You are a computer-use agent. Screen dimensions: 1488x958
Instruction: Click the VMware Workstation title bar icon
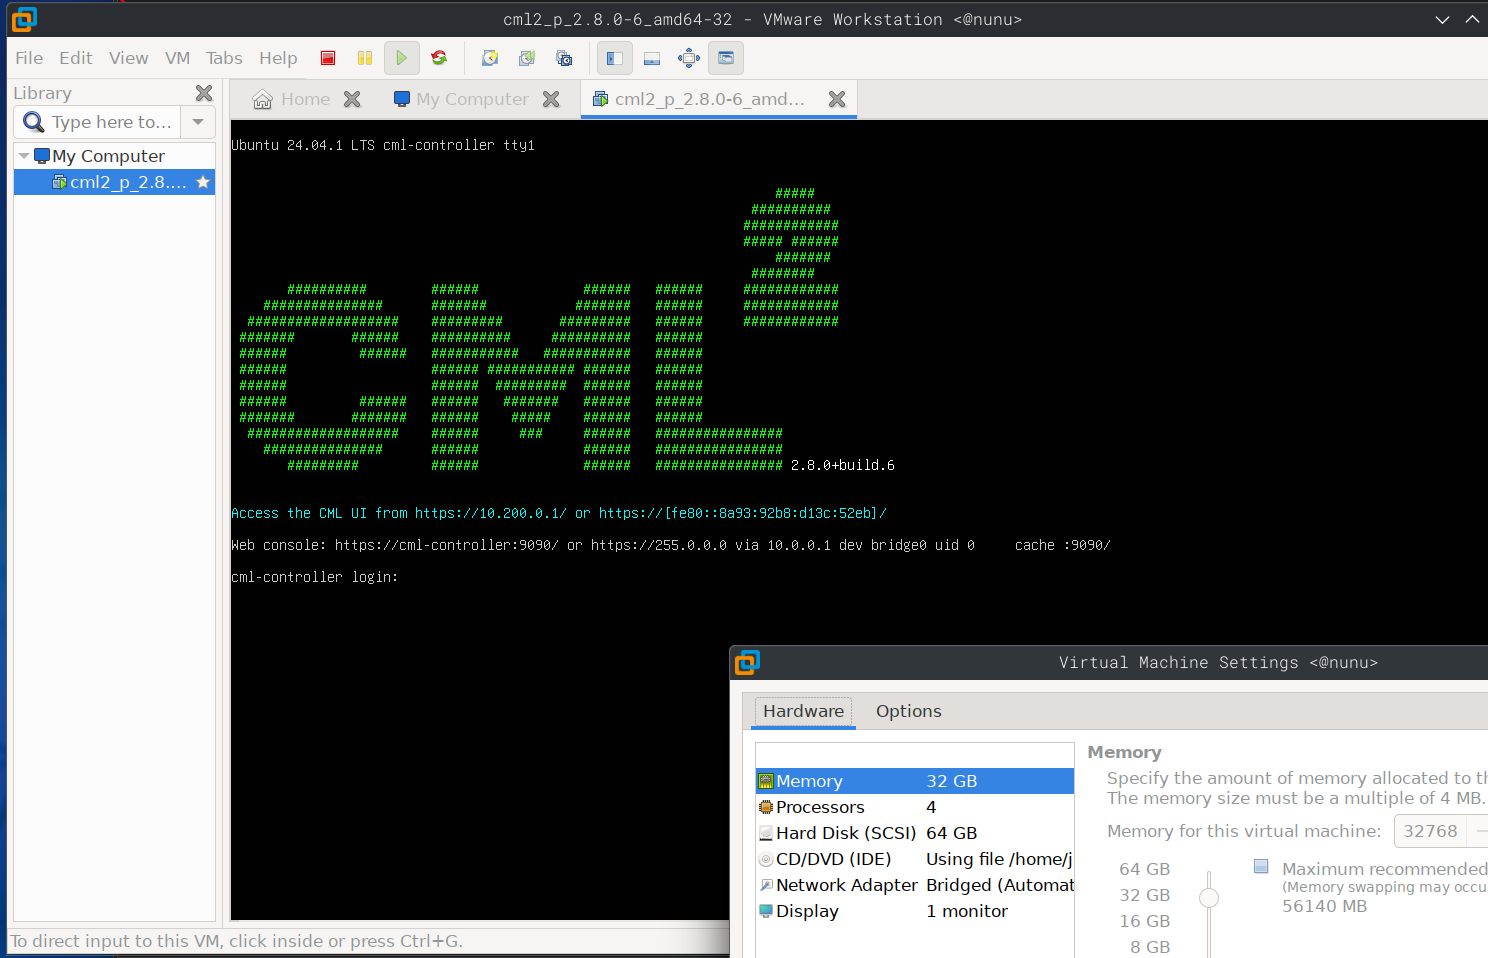[x=24, y=19]
